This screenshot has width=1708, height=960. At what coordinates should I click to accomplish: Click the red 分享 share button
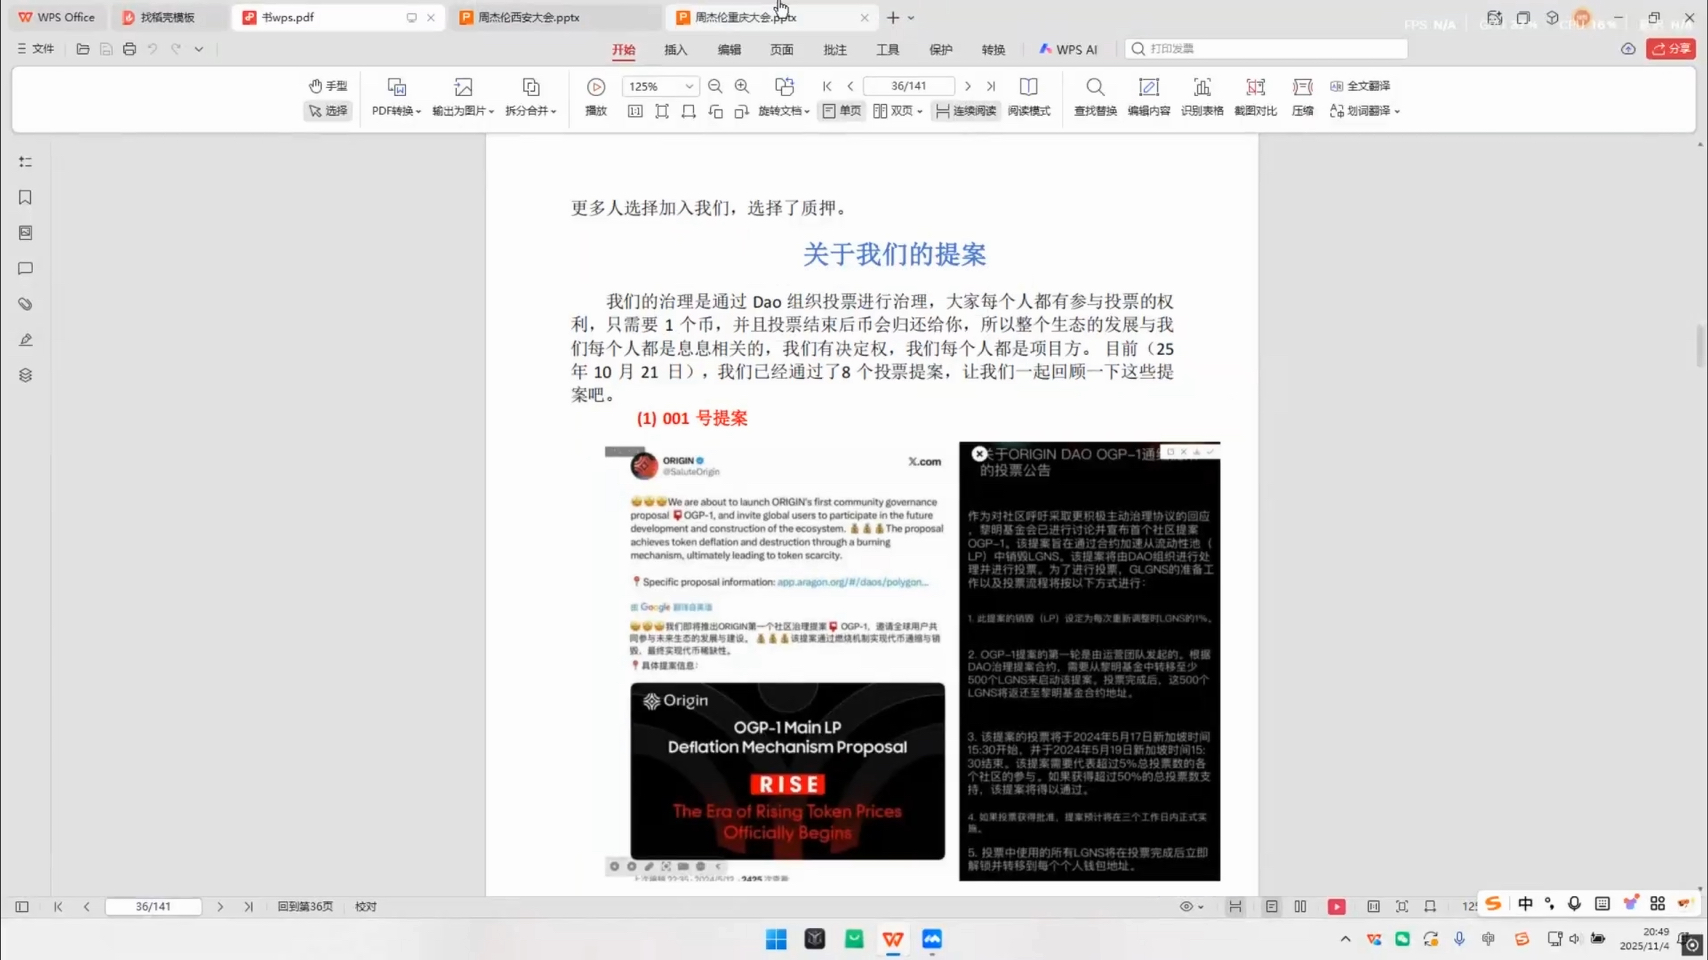(x=1669, y=48)
